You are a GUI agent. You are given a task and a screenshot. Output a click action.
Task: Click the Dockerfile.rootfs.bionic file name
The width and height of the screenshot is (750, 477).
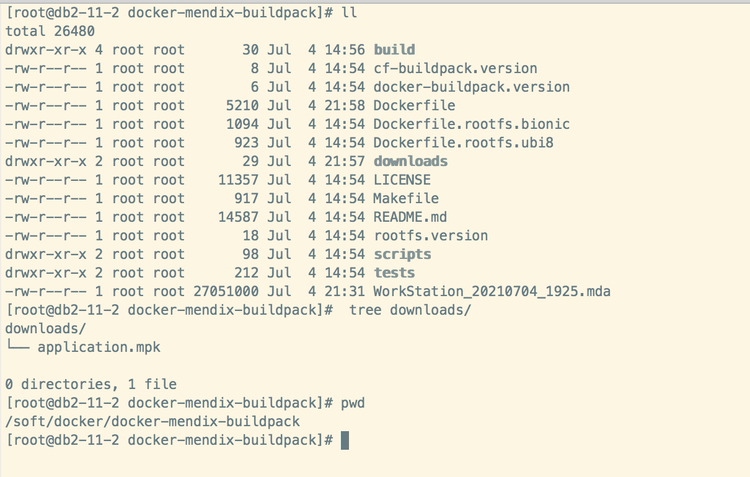471,124
